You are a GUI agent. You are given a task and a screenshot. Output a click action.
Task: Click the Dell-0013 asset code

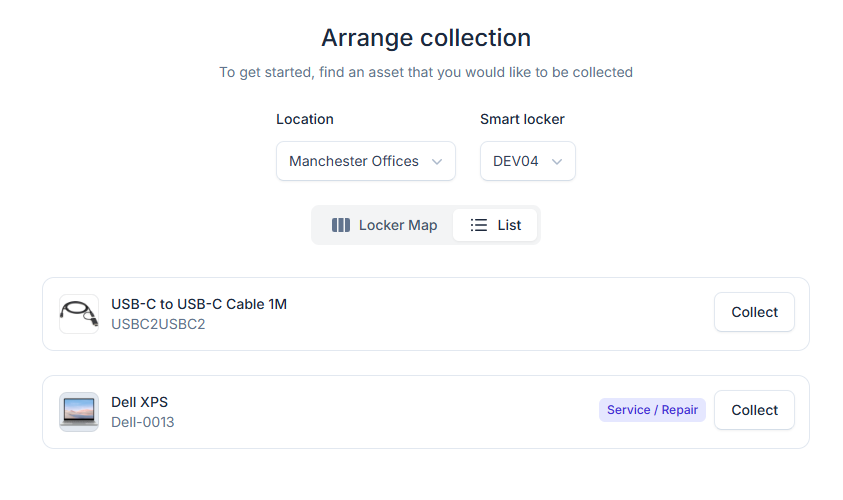click(x=143, y=423)
